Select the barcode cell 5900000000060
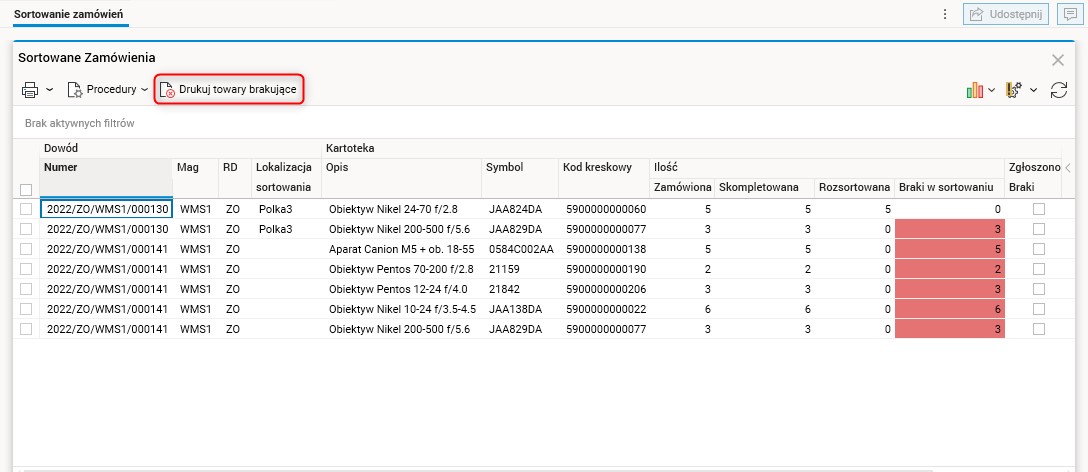 tap(603, 209)
